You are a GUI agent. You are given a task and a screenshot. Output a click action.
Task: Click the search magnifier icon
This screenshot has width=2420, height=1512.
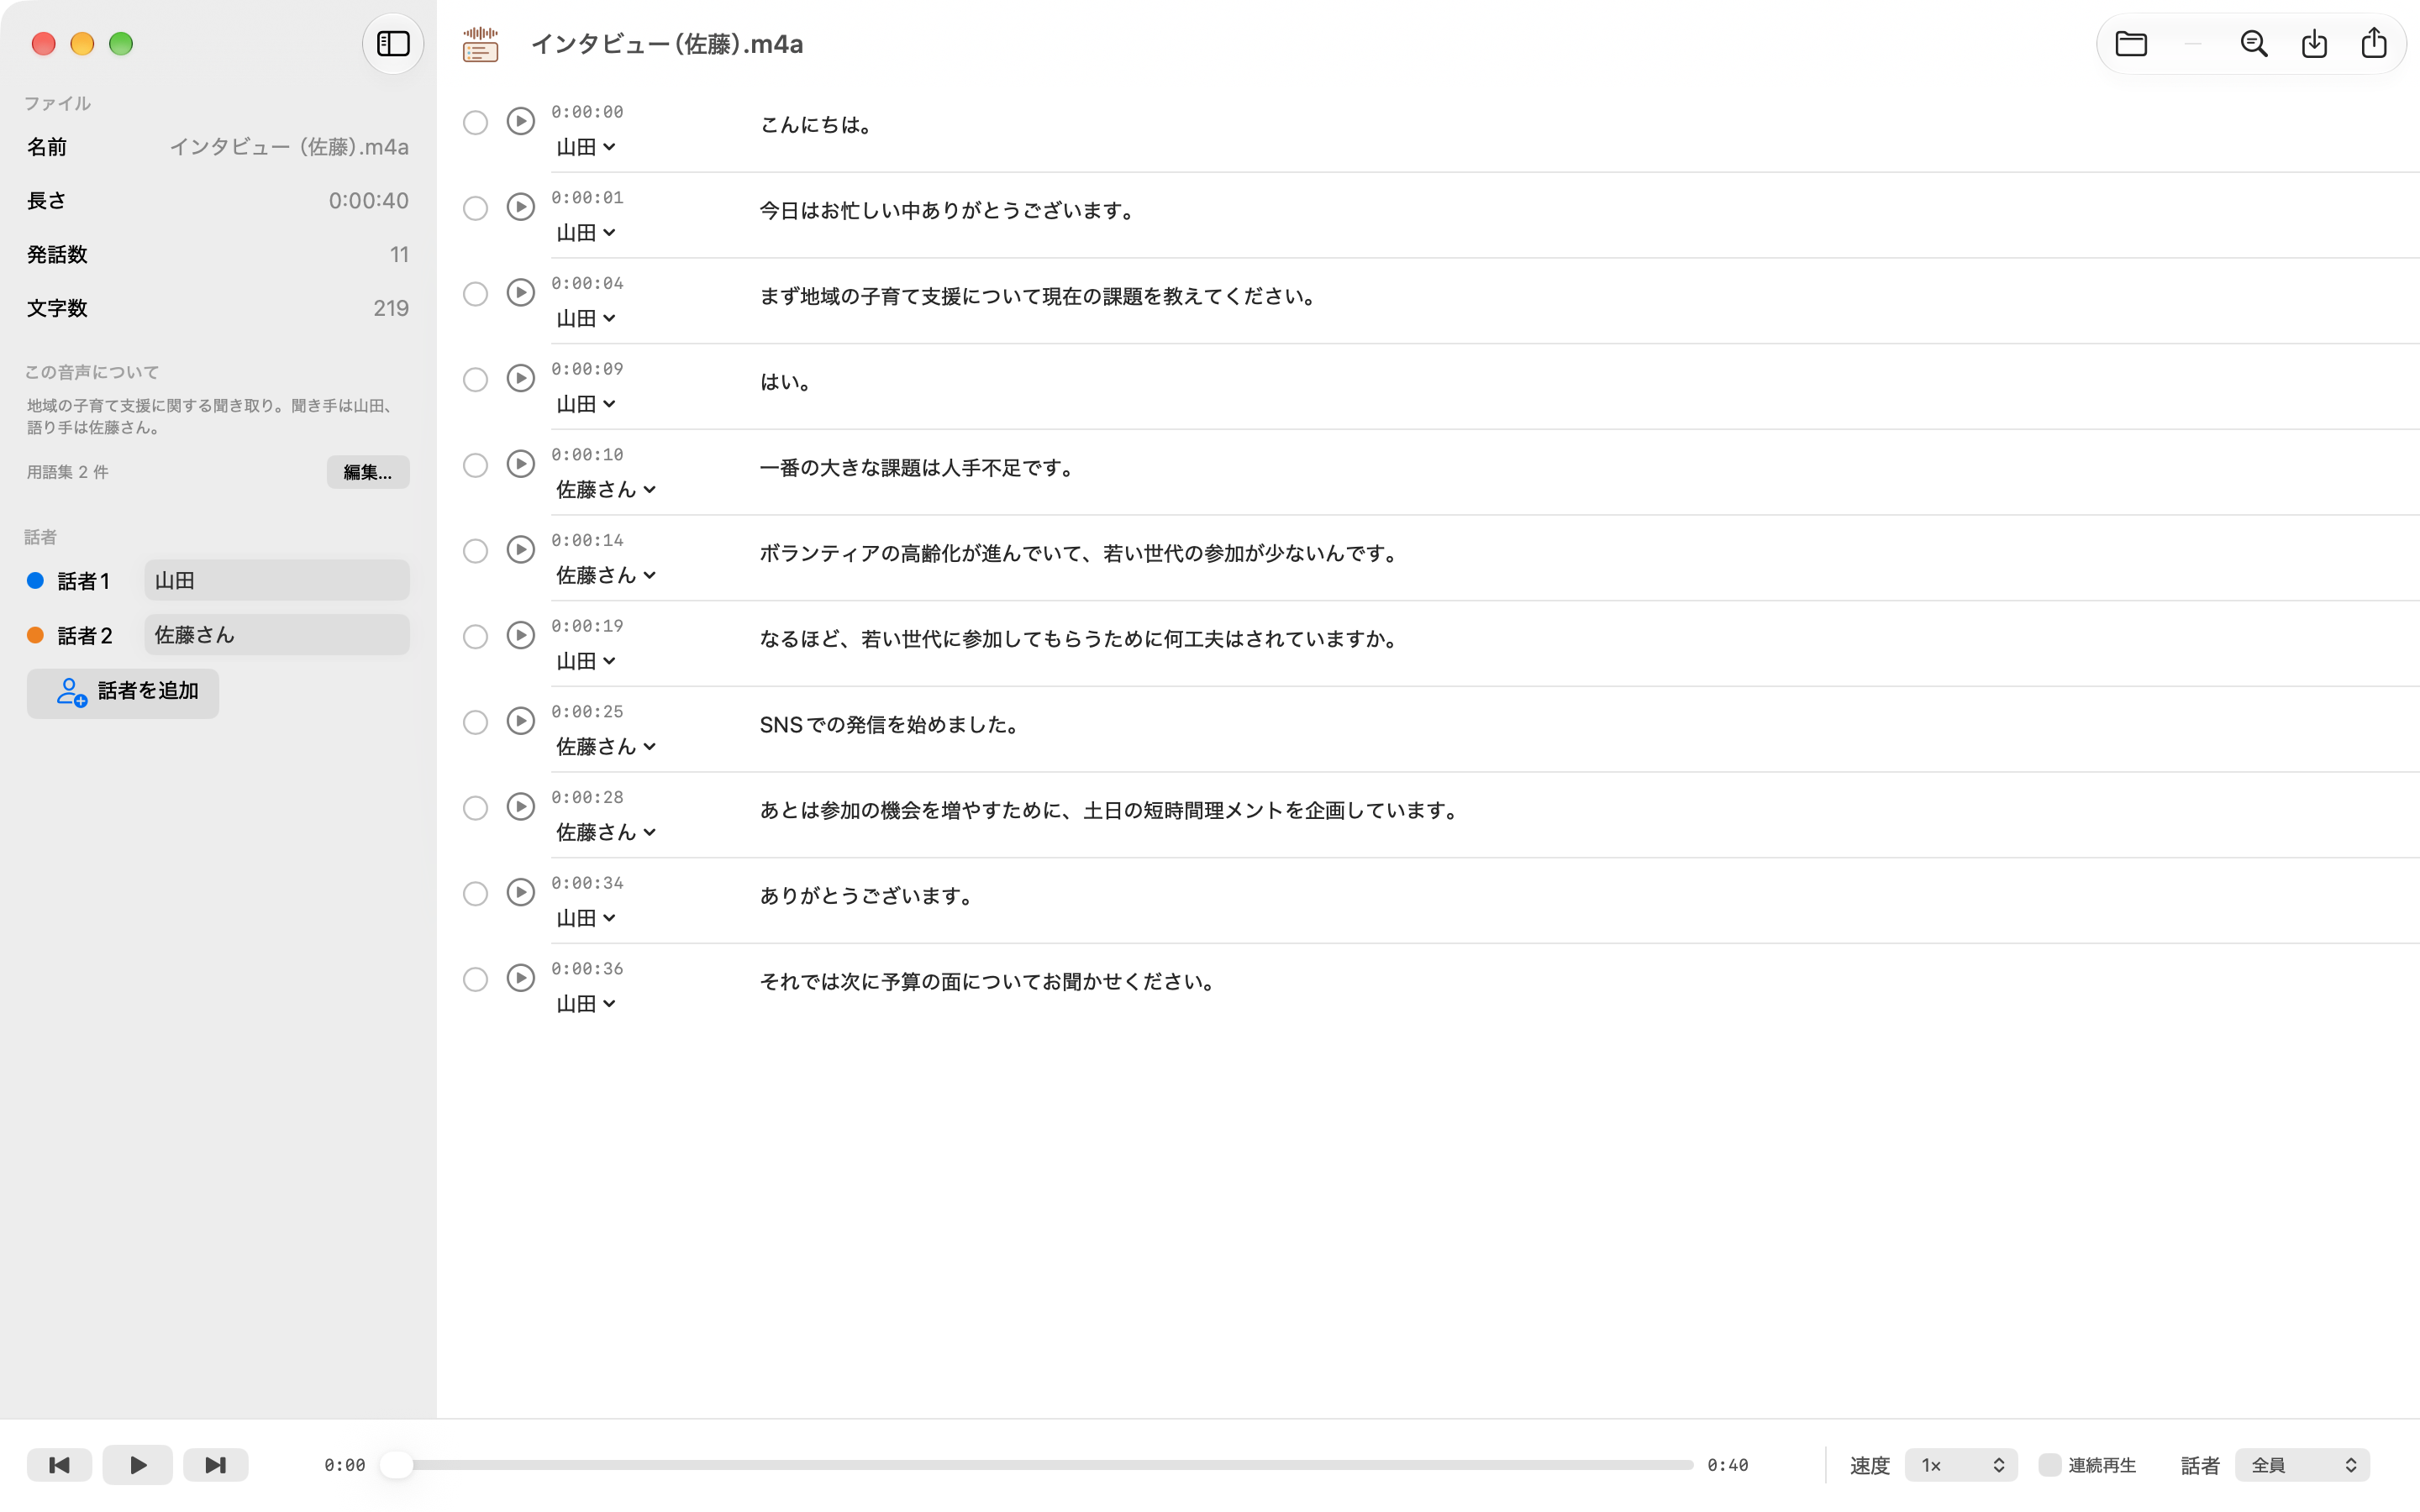[2253, 43]
